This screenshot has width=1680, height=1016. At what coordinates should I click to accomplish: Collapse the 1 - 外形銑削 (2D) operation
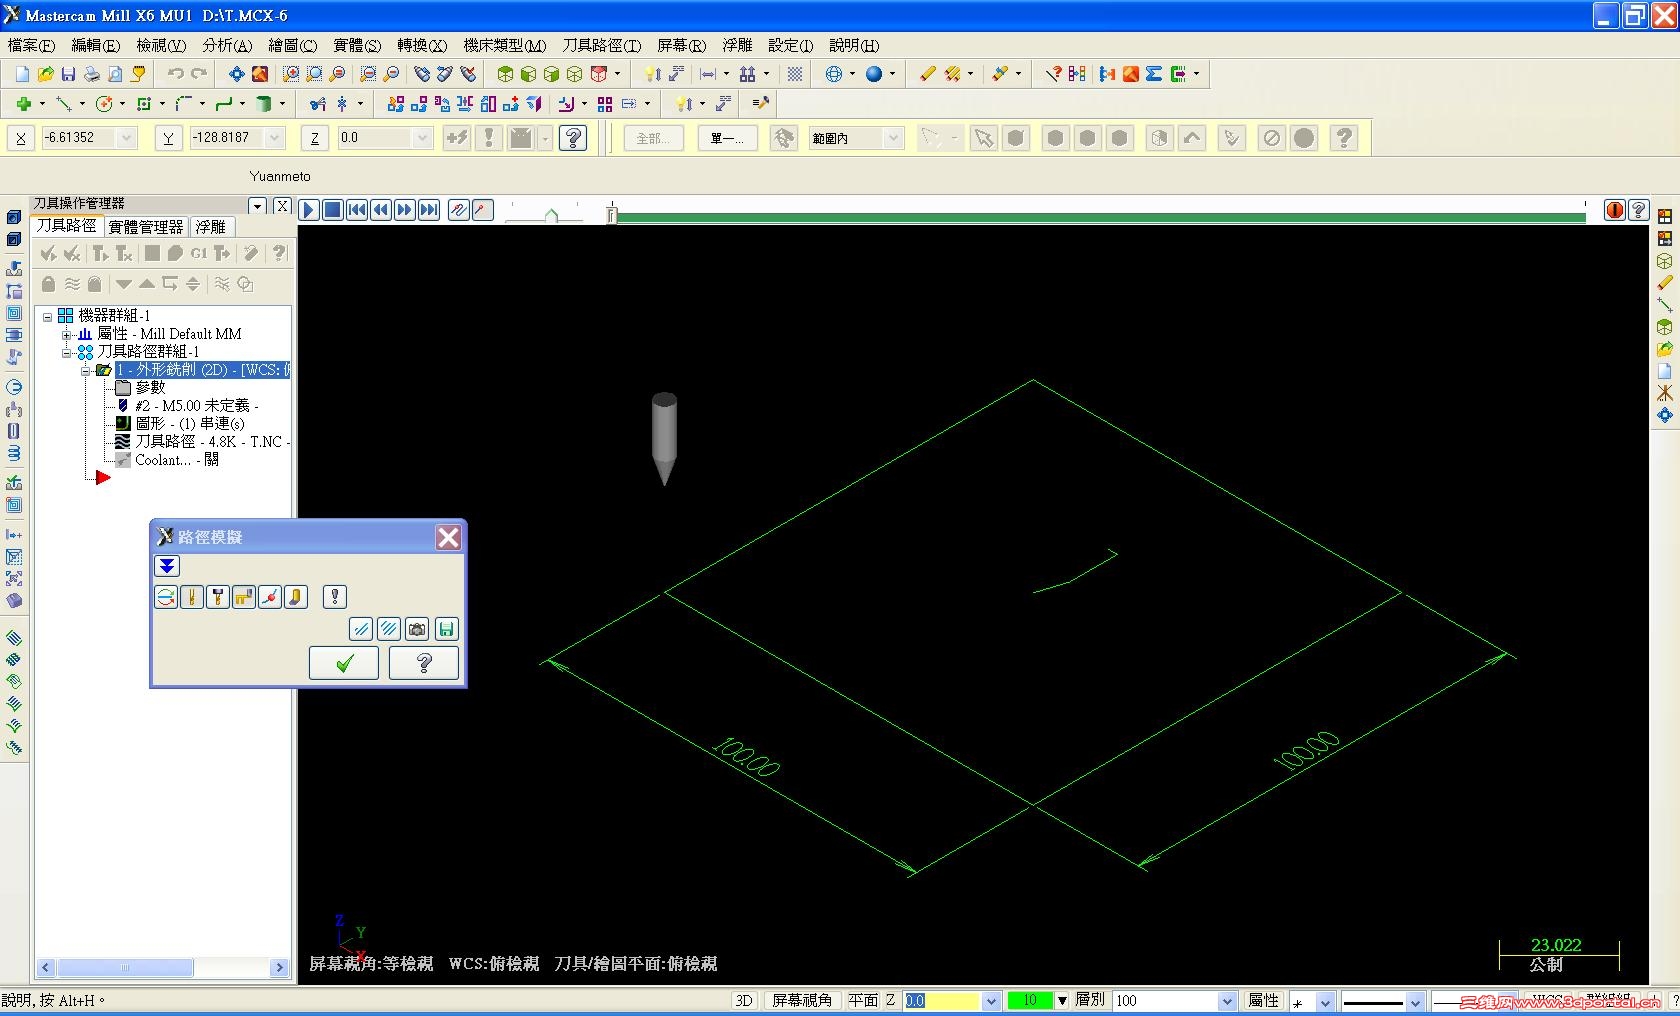click(x=85, y=370)
